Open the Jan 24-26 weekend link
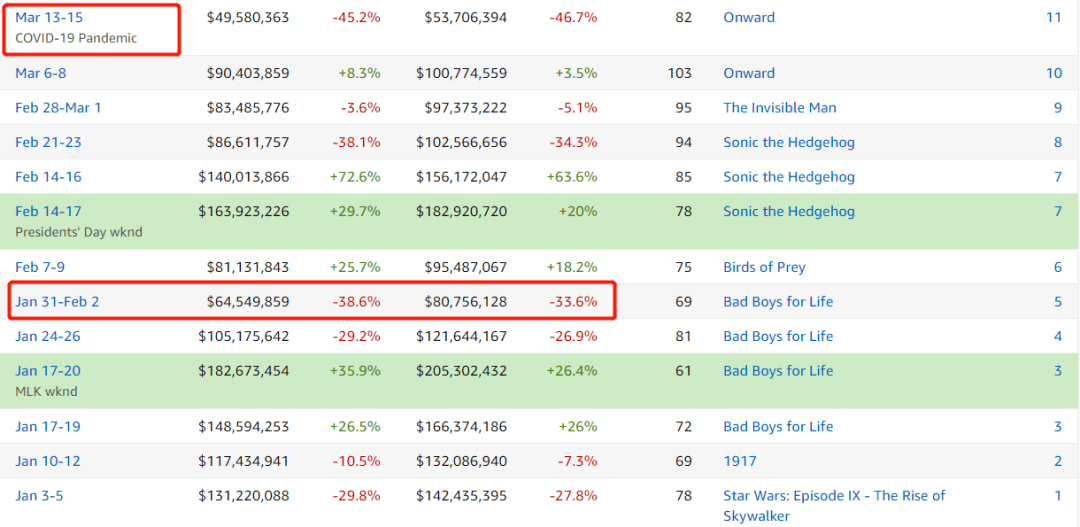The height and width of the screenshot is (527, 1080). pos(48,335)
